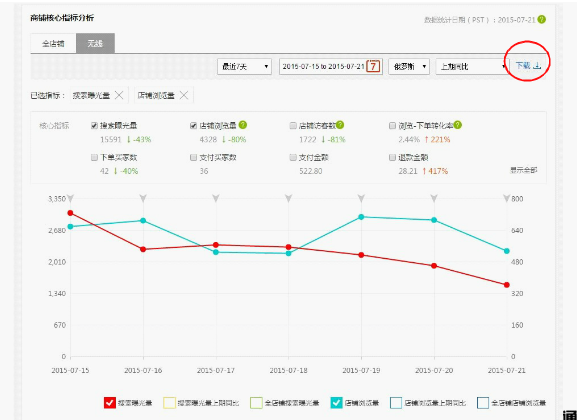The image size is (577, 420).
Task: Click the calendar icon in date range field
Action: click(373, 67)
